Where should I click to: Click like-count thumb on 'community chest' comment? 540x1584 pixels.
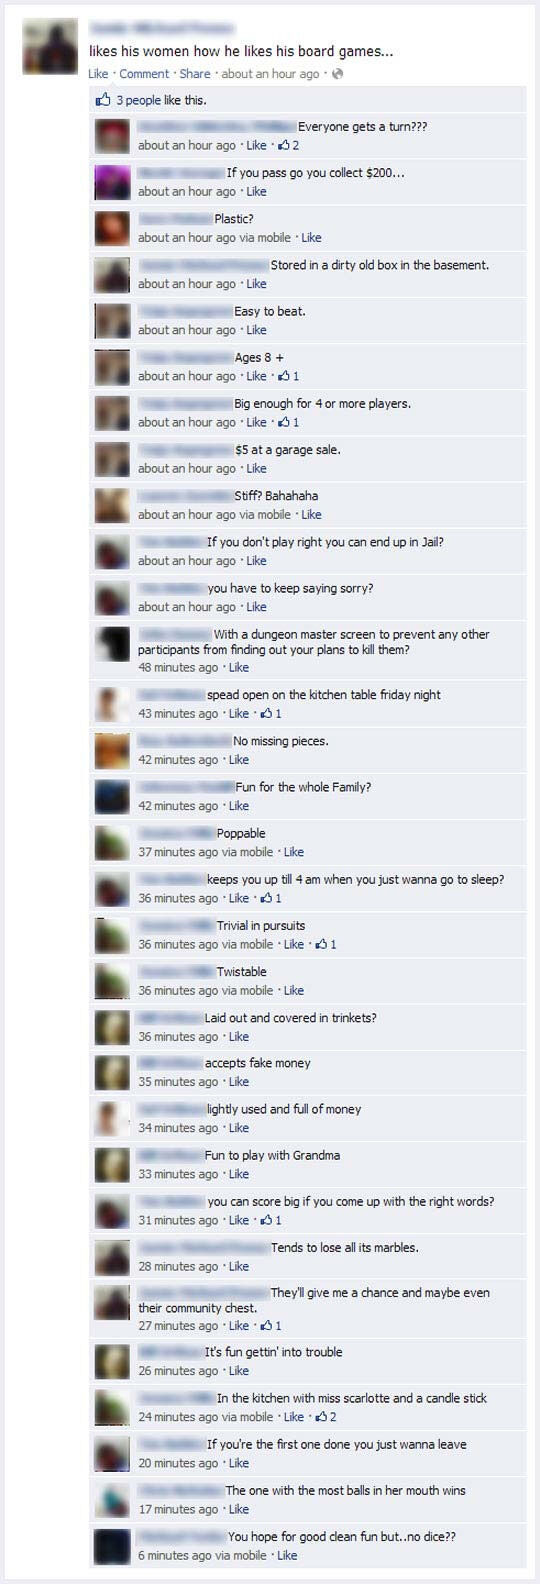266,1326
